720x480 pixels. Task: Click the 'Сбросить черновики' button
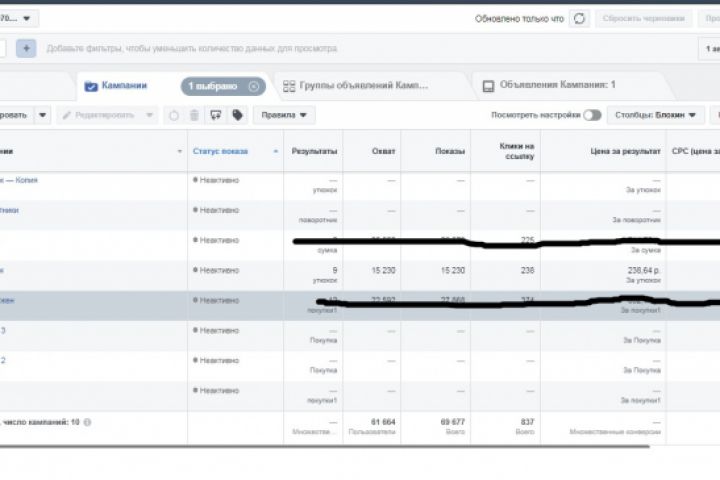[x=644, y=18]
